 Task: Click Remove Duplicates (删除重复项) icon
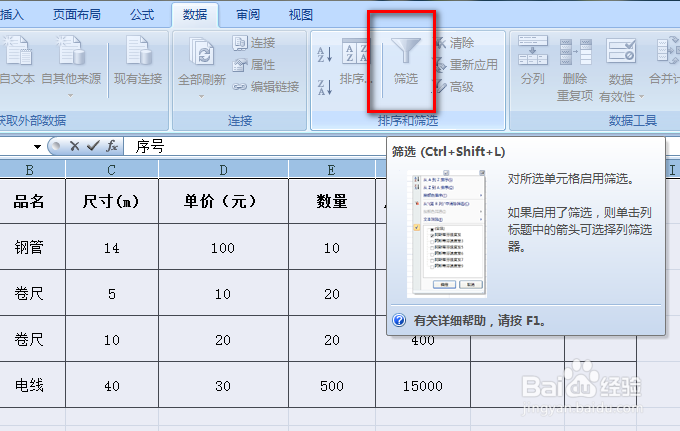click(x=575, y=52)
